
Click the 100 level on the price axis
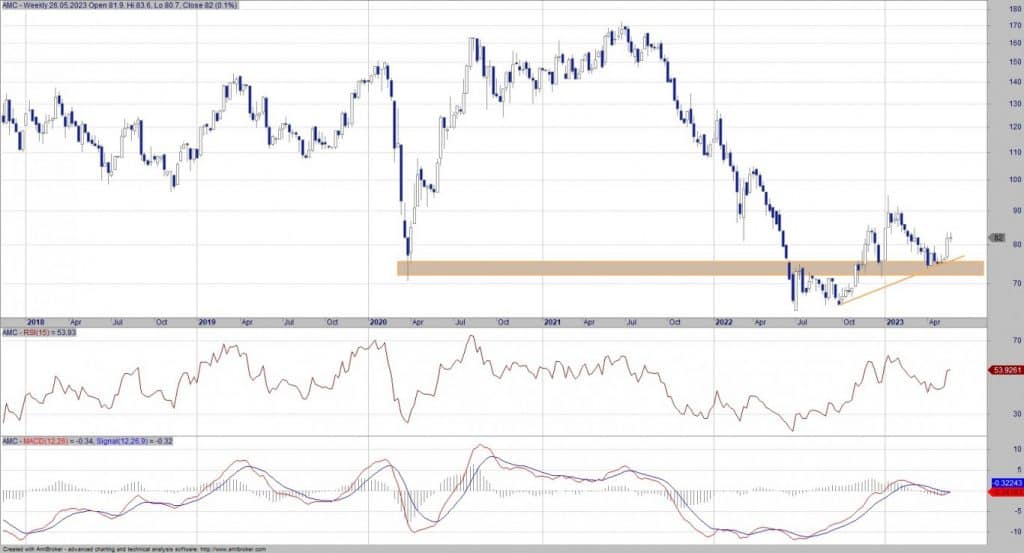[1015, 179]
